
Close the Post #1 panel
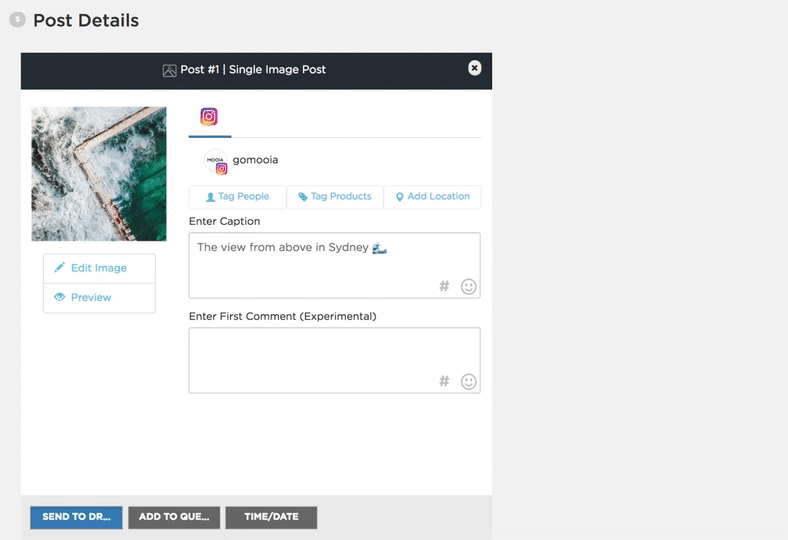point(475,68)
